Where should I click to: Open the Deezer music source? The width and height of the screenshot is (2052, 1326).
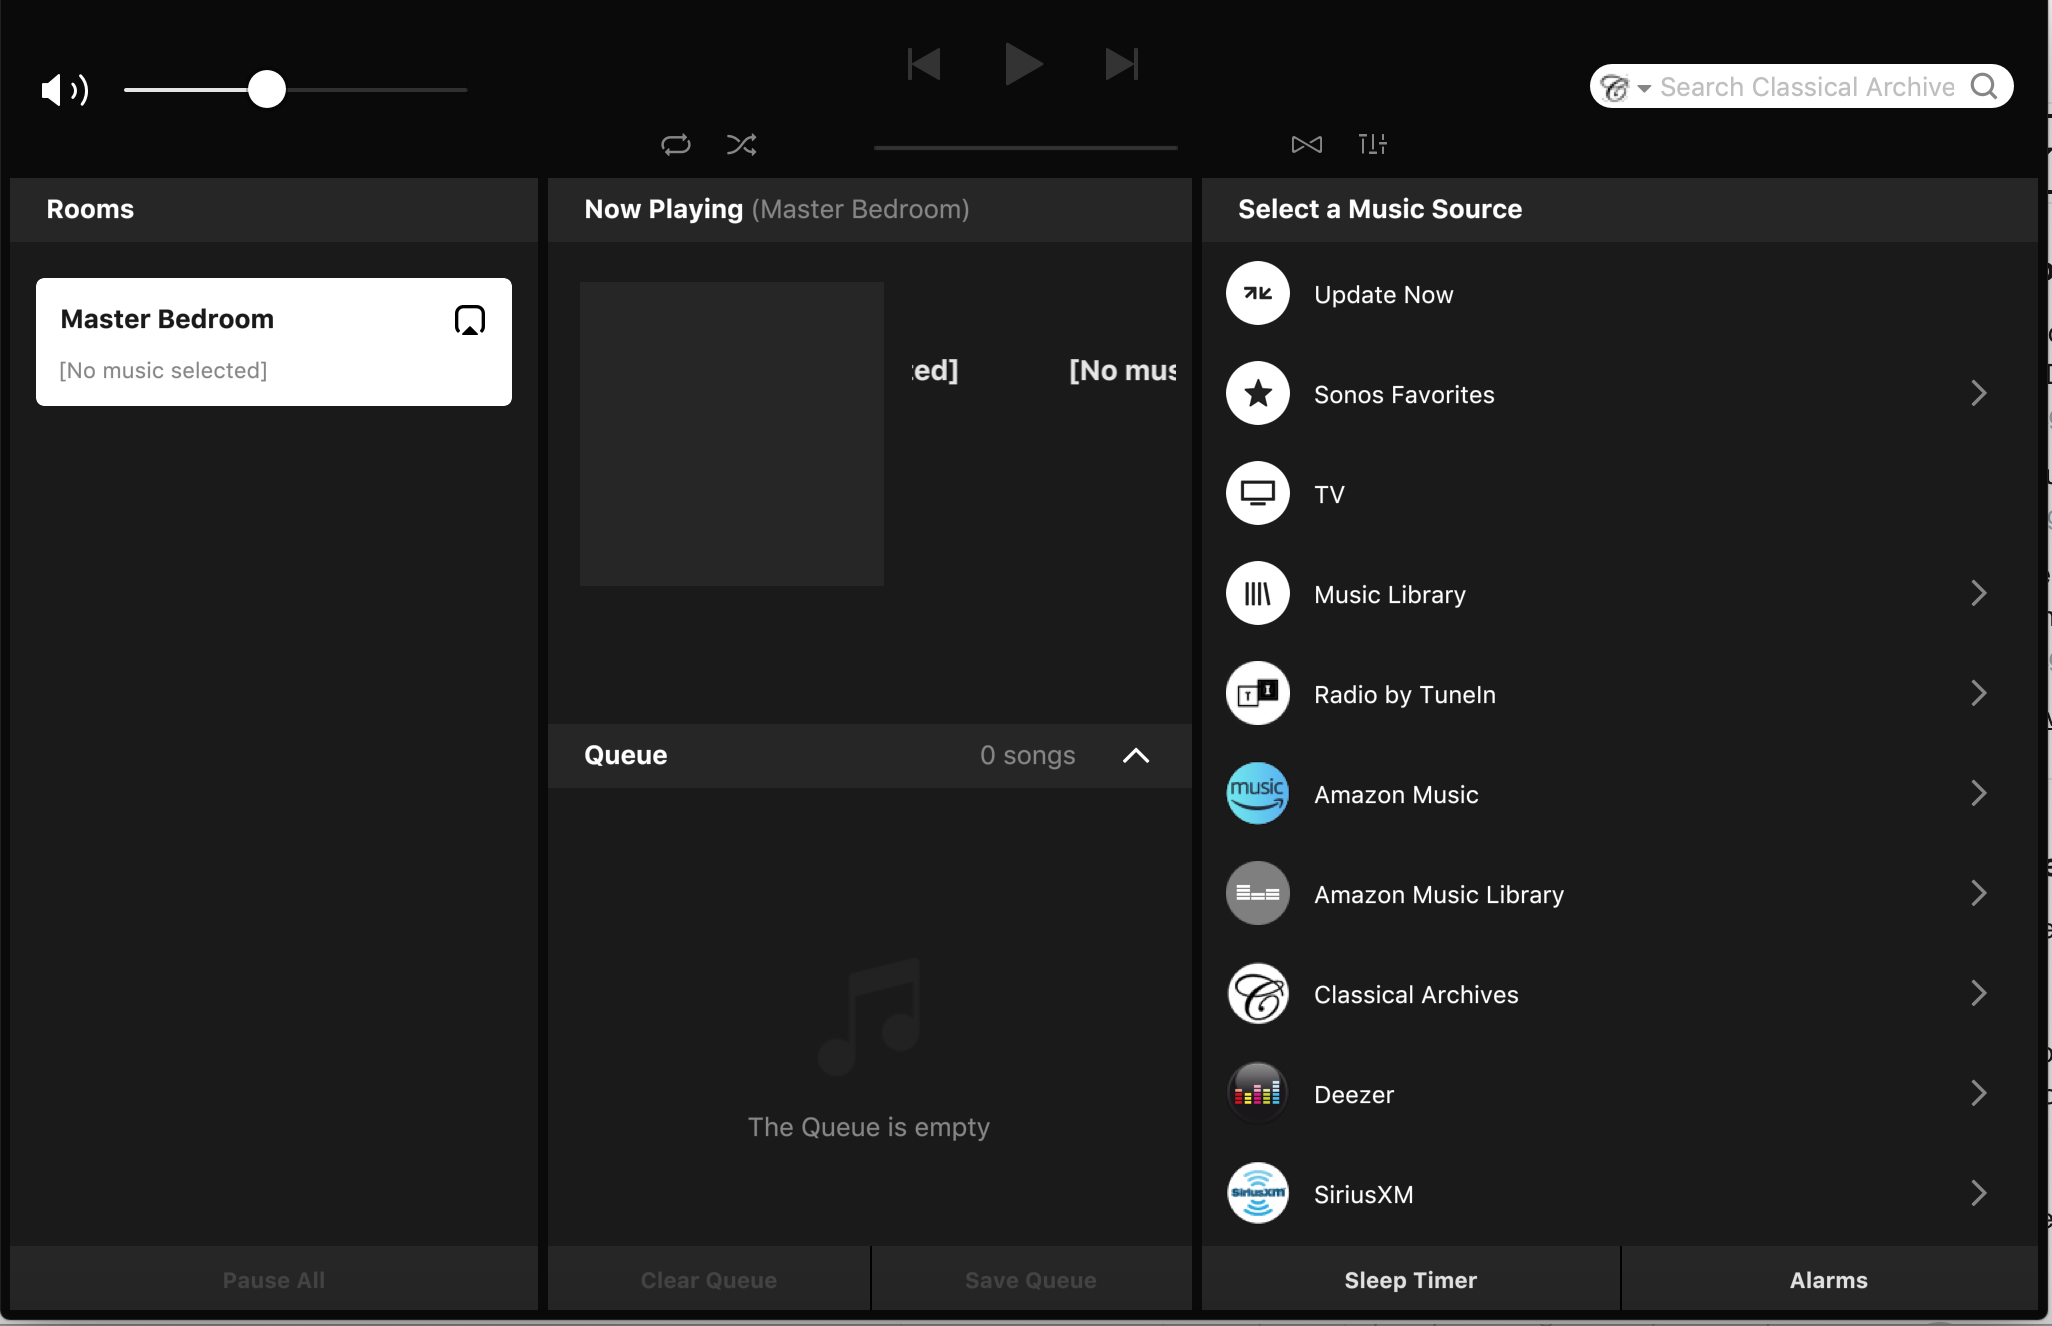[x=1353, y=1094]
